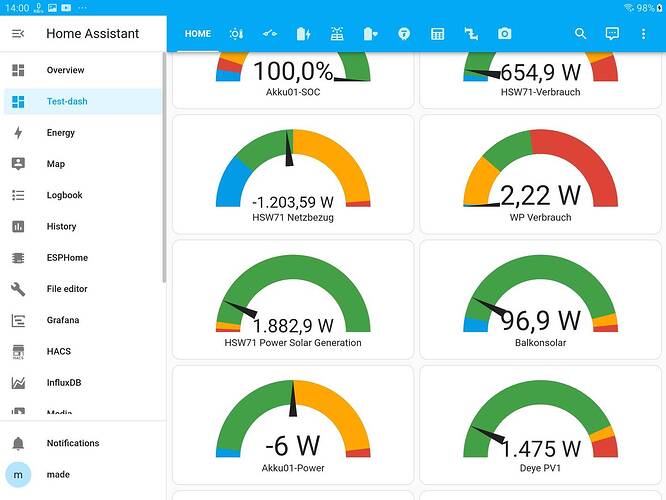The width and height of the screenshot is (666, 500).
Task: Click the ESPHome label in sidebar
Action: coord(67,258)
